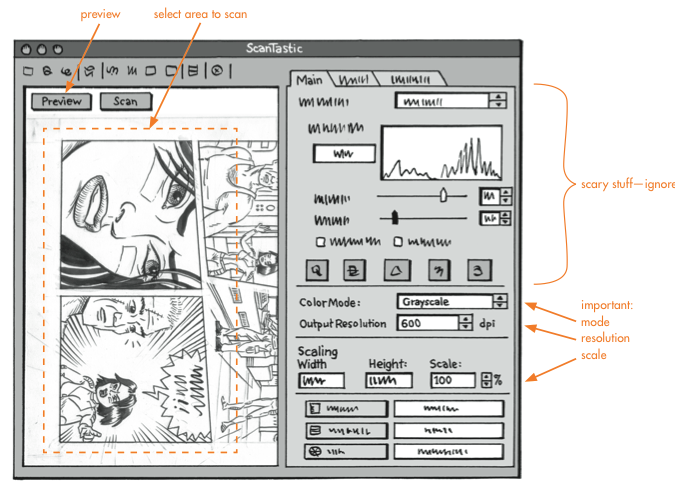Click the field beside the wheel-icon button
675x481 pixels.
click(449, 452)
